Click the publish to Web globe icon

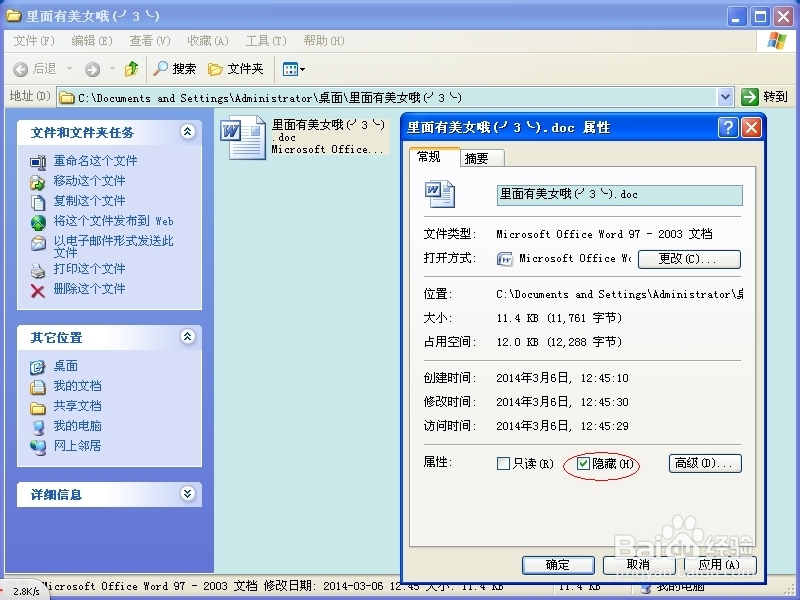38,222
